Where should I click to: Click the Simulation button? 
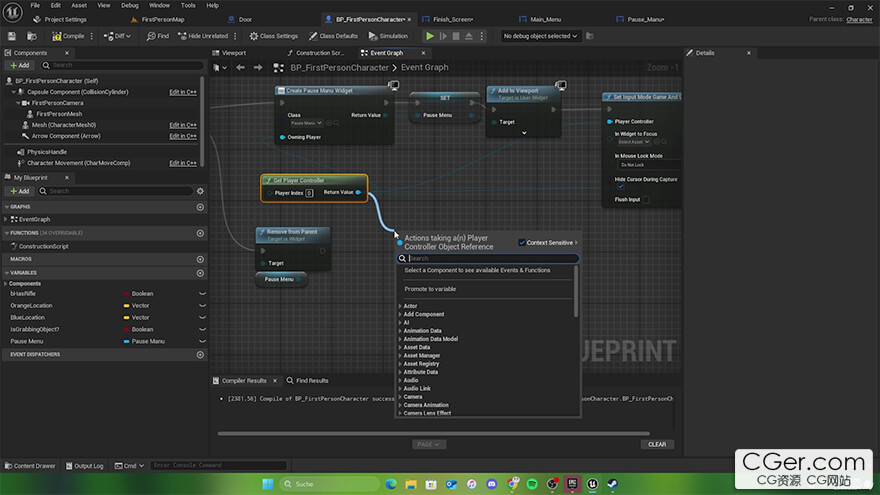point(388,36)
